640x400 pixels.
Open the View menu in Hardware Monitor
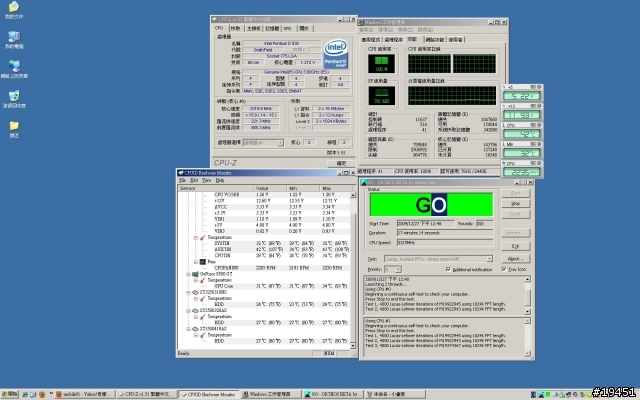pyautogui.click(x=207, y=180)
